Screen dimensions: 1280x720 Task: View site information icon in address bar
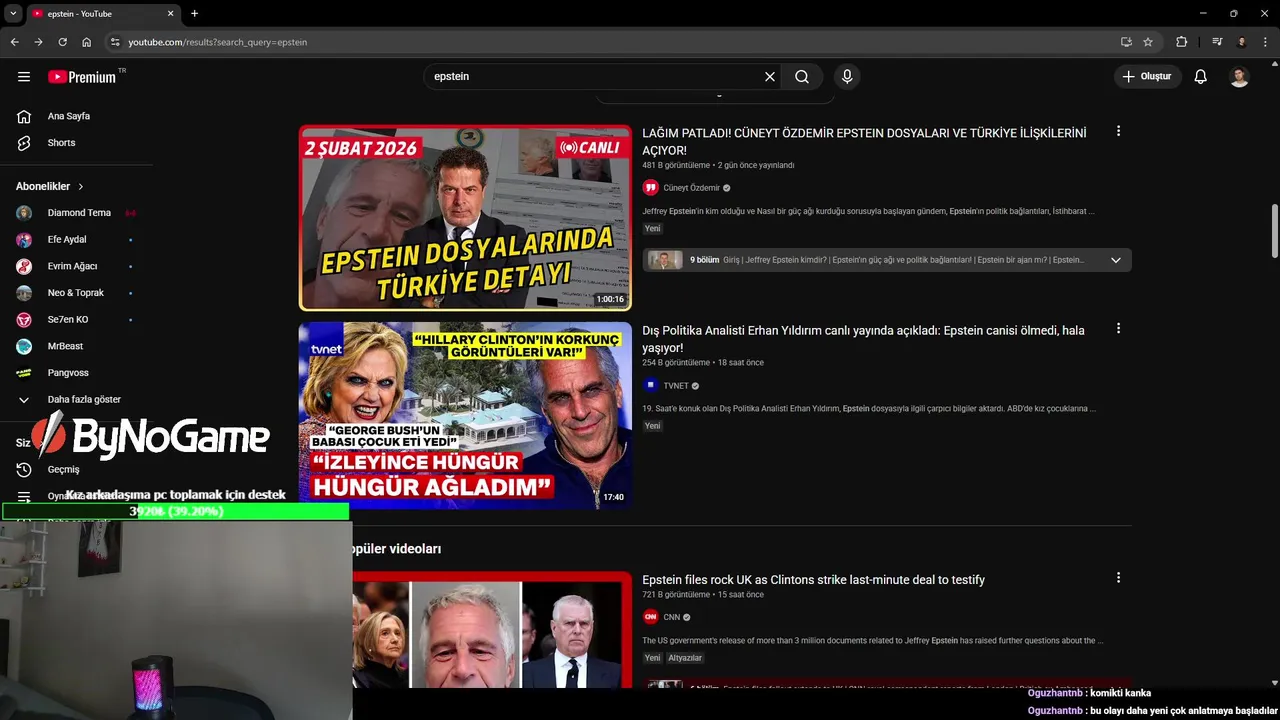[x=115, y=42]
